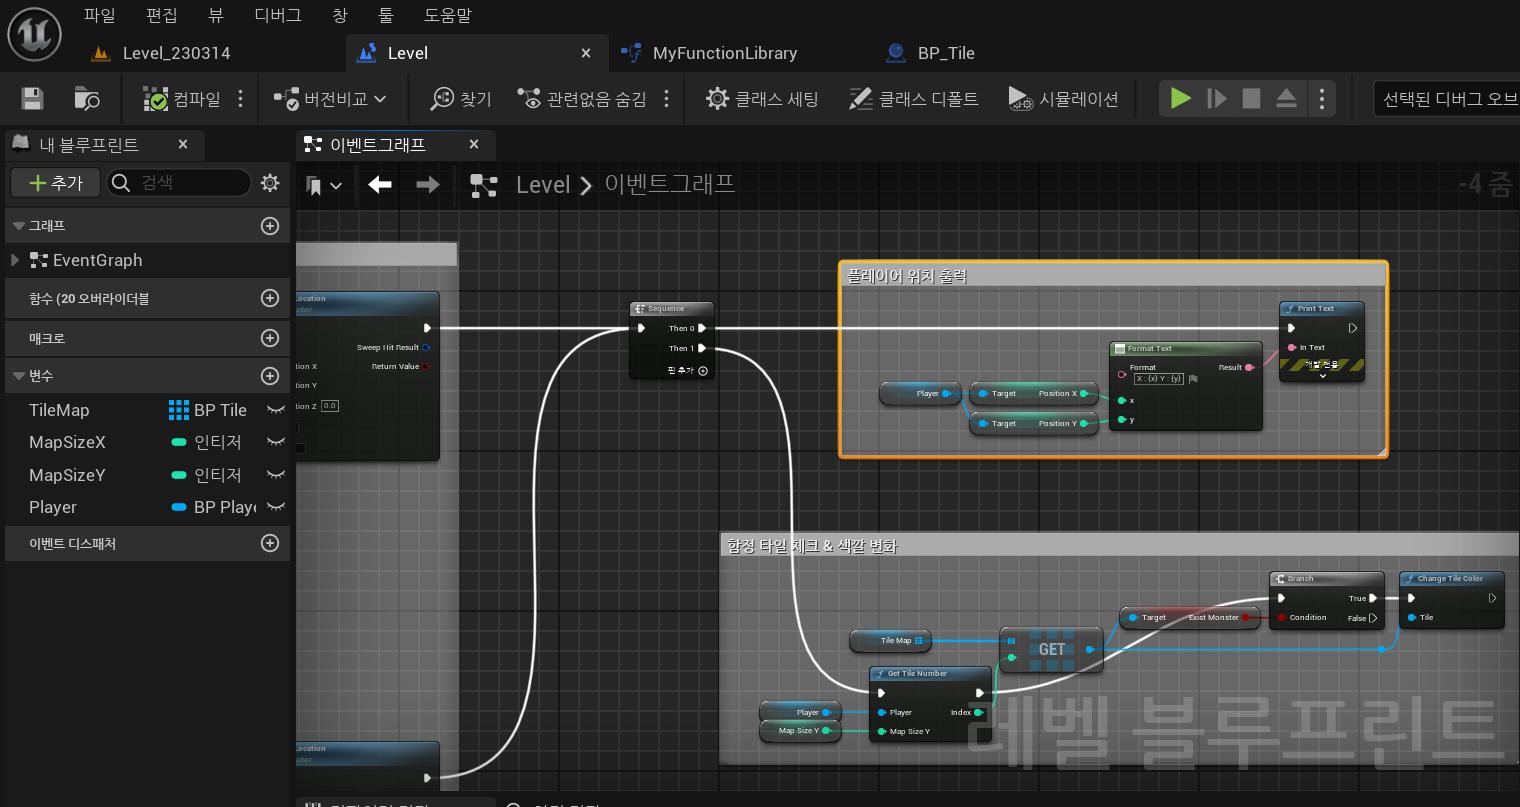
Task: Open the MapSizeY 인티저 type dropdown
Action: [x=208, y=475]
